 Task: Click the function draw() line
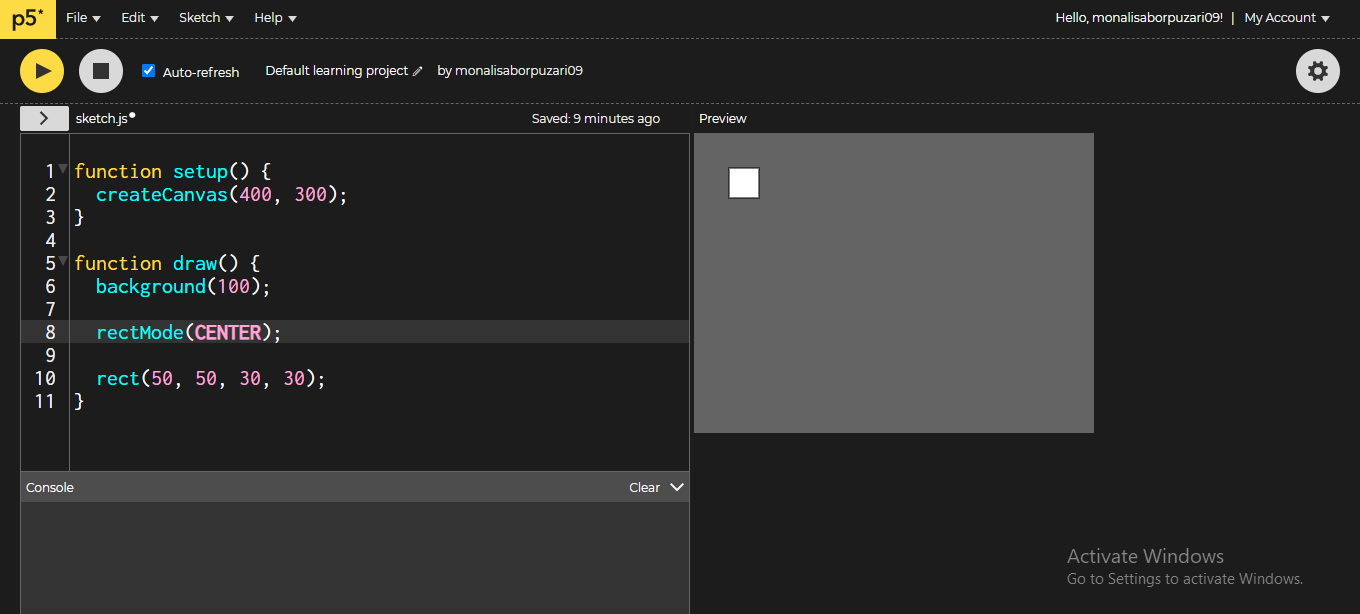point(167,263)
